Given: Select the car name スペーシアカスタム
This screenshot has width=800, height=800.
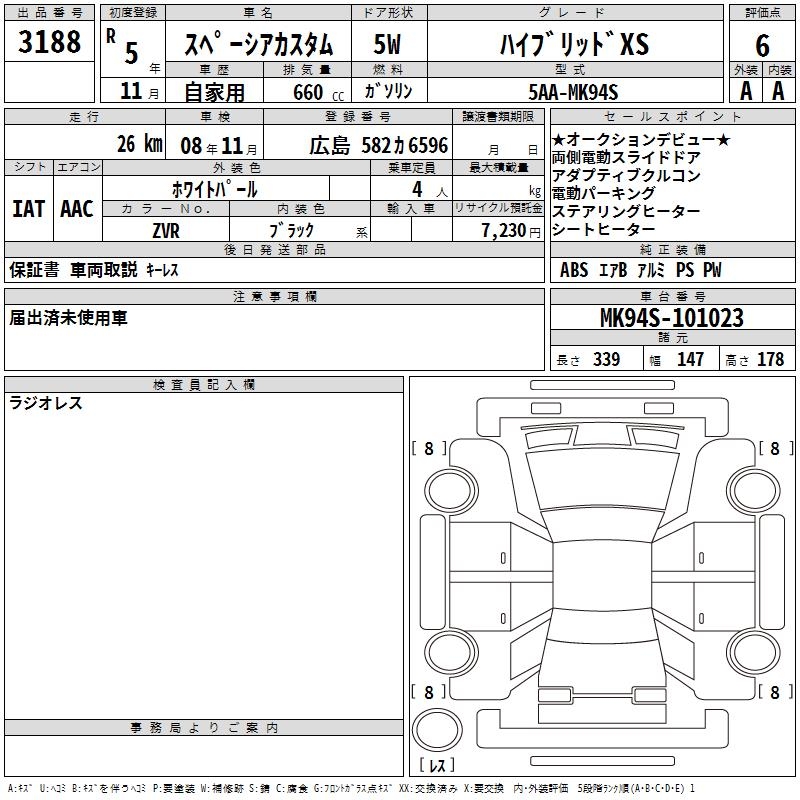Looking at the screenshot, I should pyautogui.click(x=259, y=43).
